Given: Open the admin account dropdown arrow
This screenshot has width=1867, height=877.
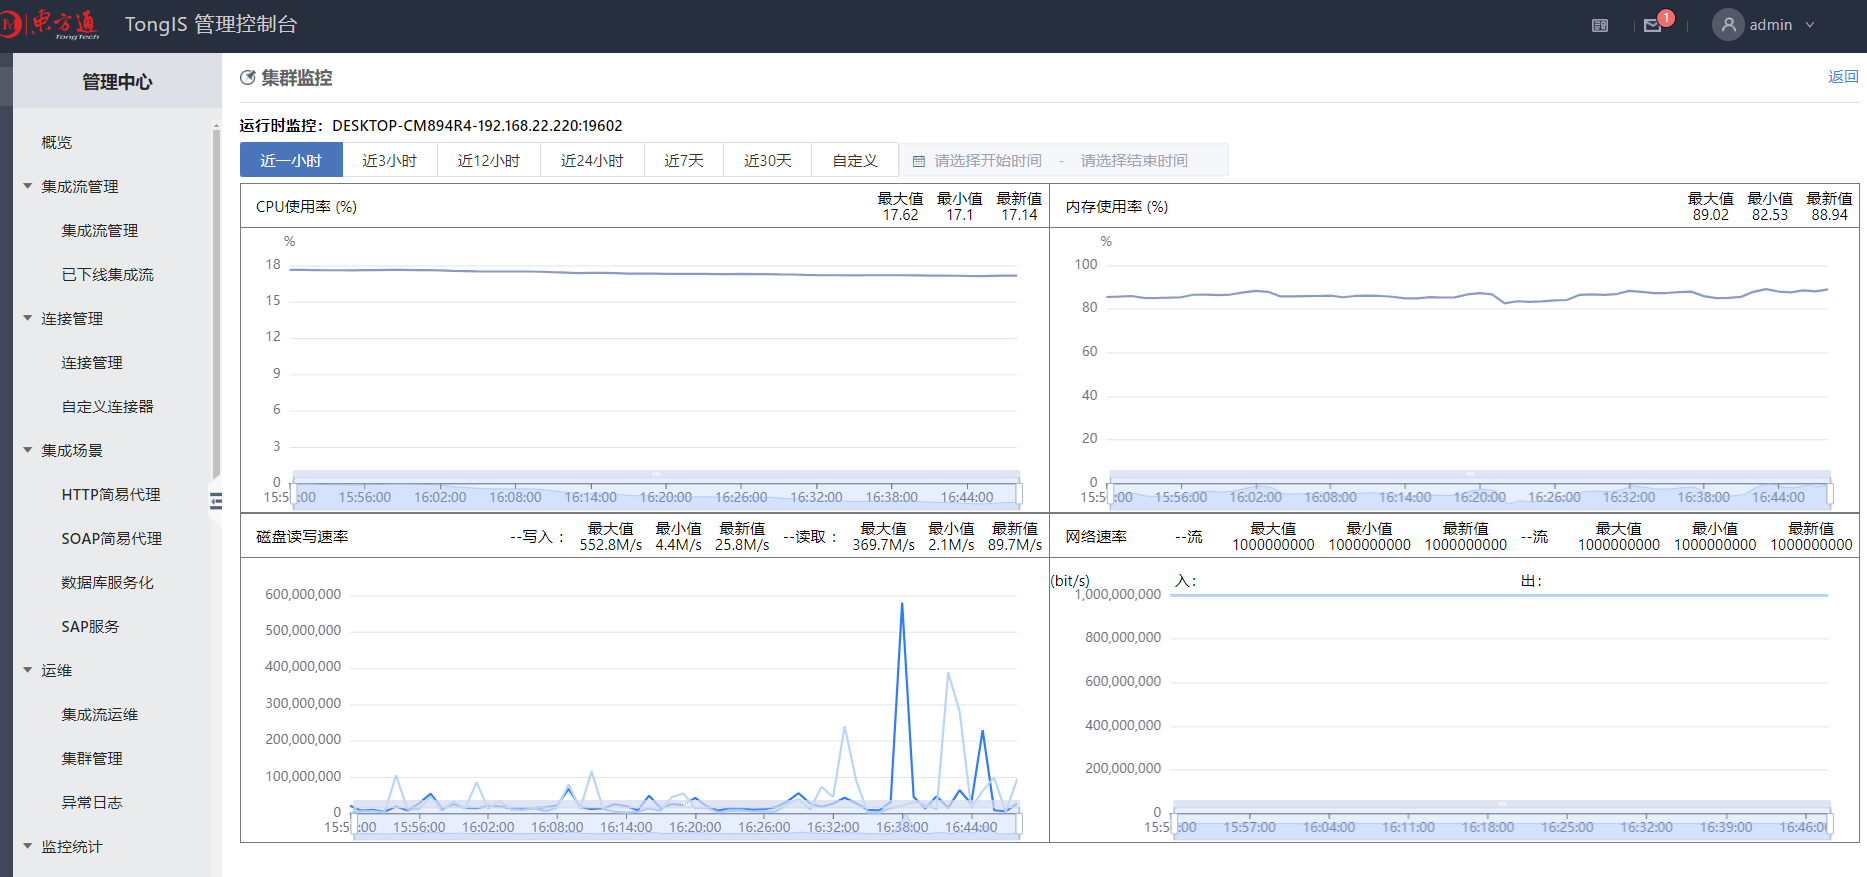Looking at the screenshot, I should [x=1810, y=25].
